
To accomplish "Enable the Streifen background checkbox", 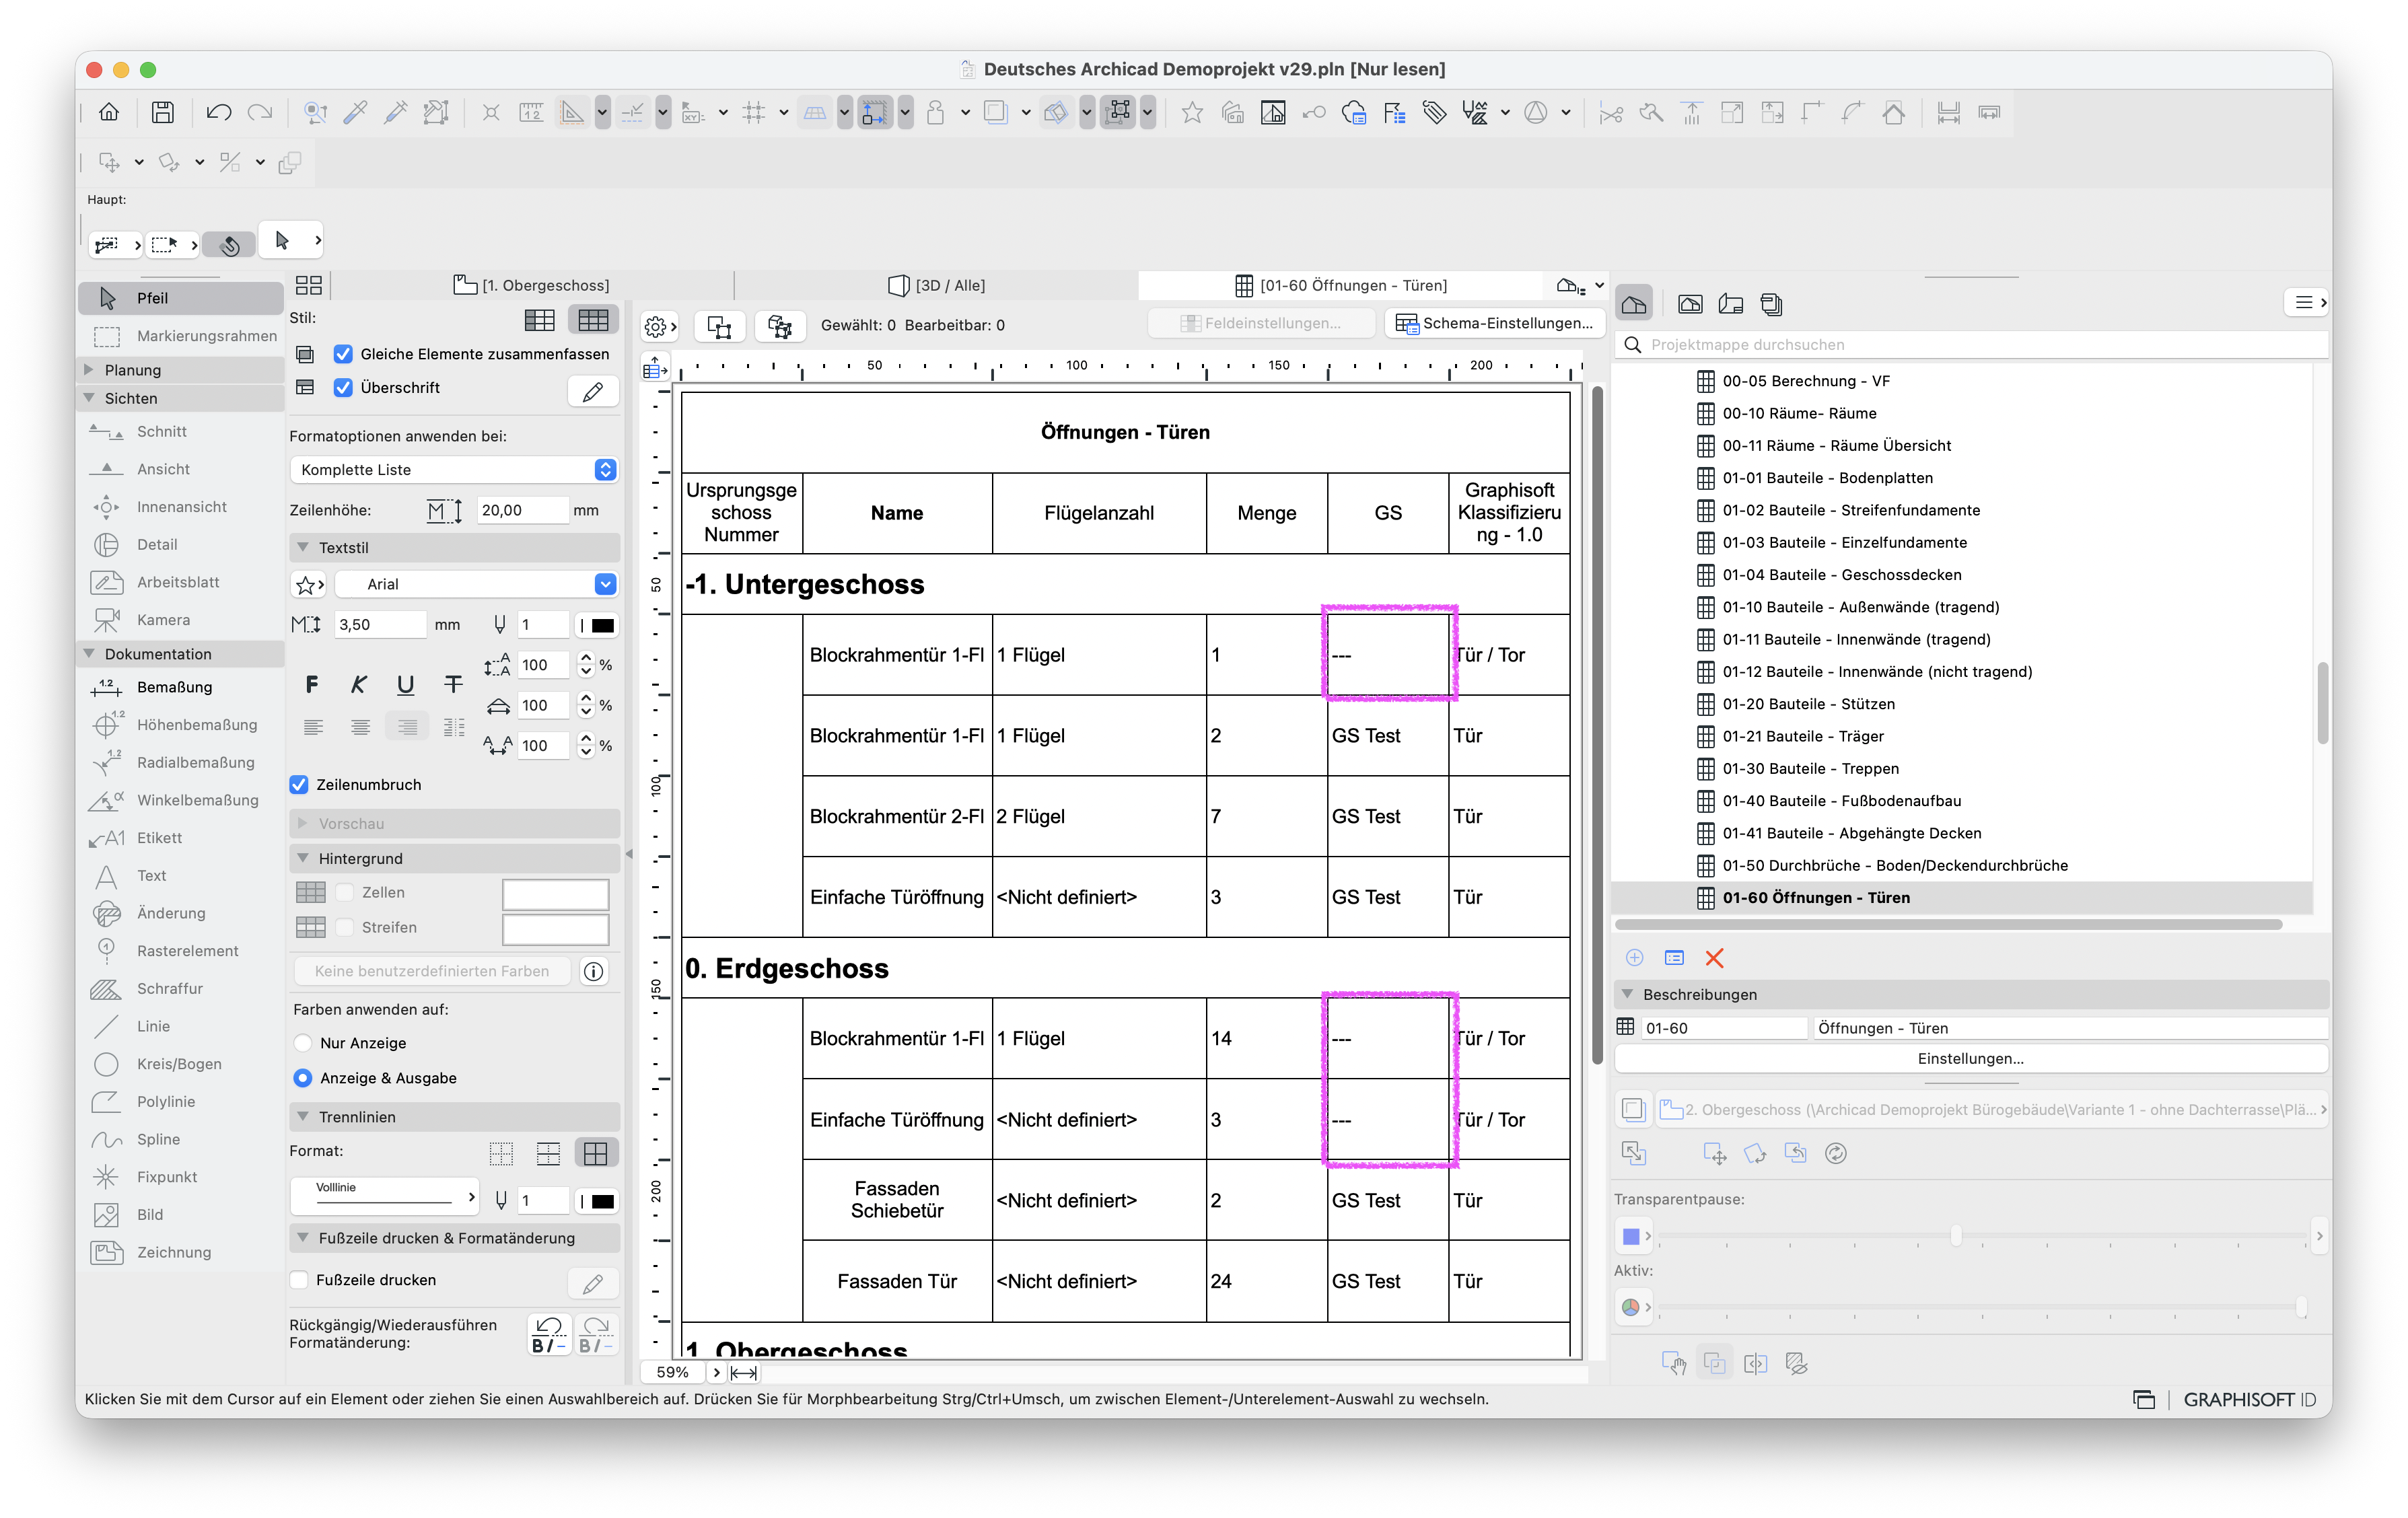I will tap(345, 927).
